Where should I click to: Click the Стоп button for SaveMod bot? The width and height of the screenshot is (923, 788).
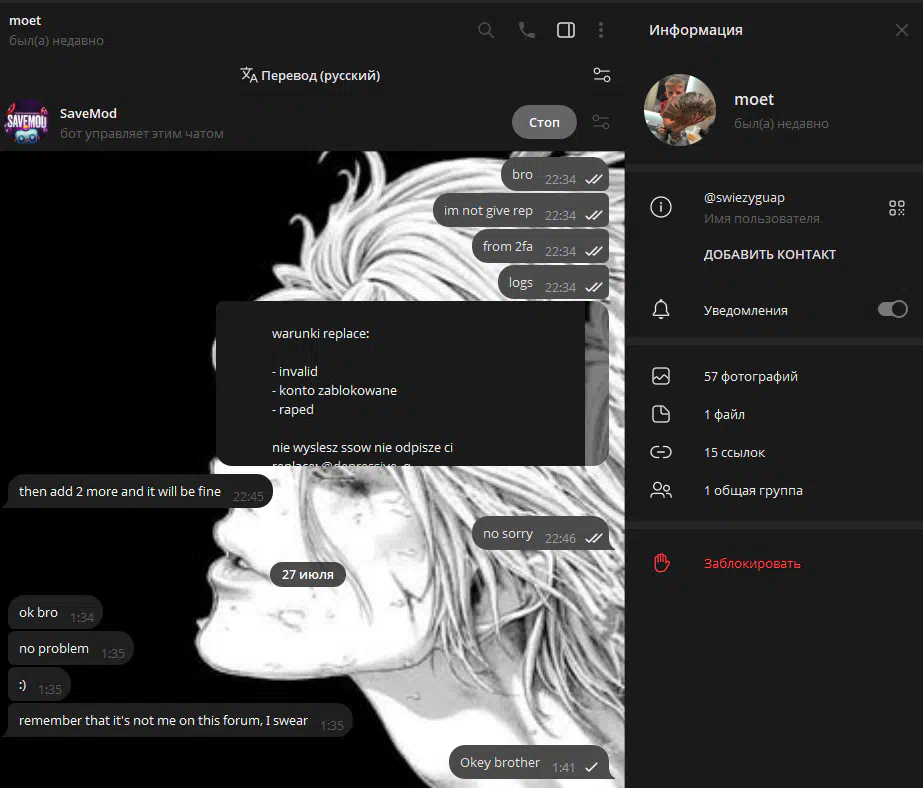tap(544, 122)
